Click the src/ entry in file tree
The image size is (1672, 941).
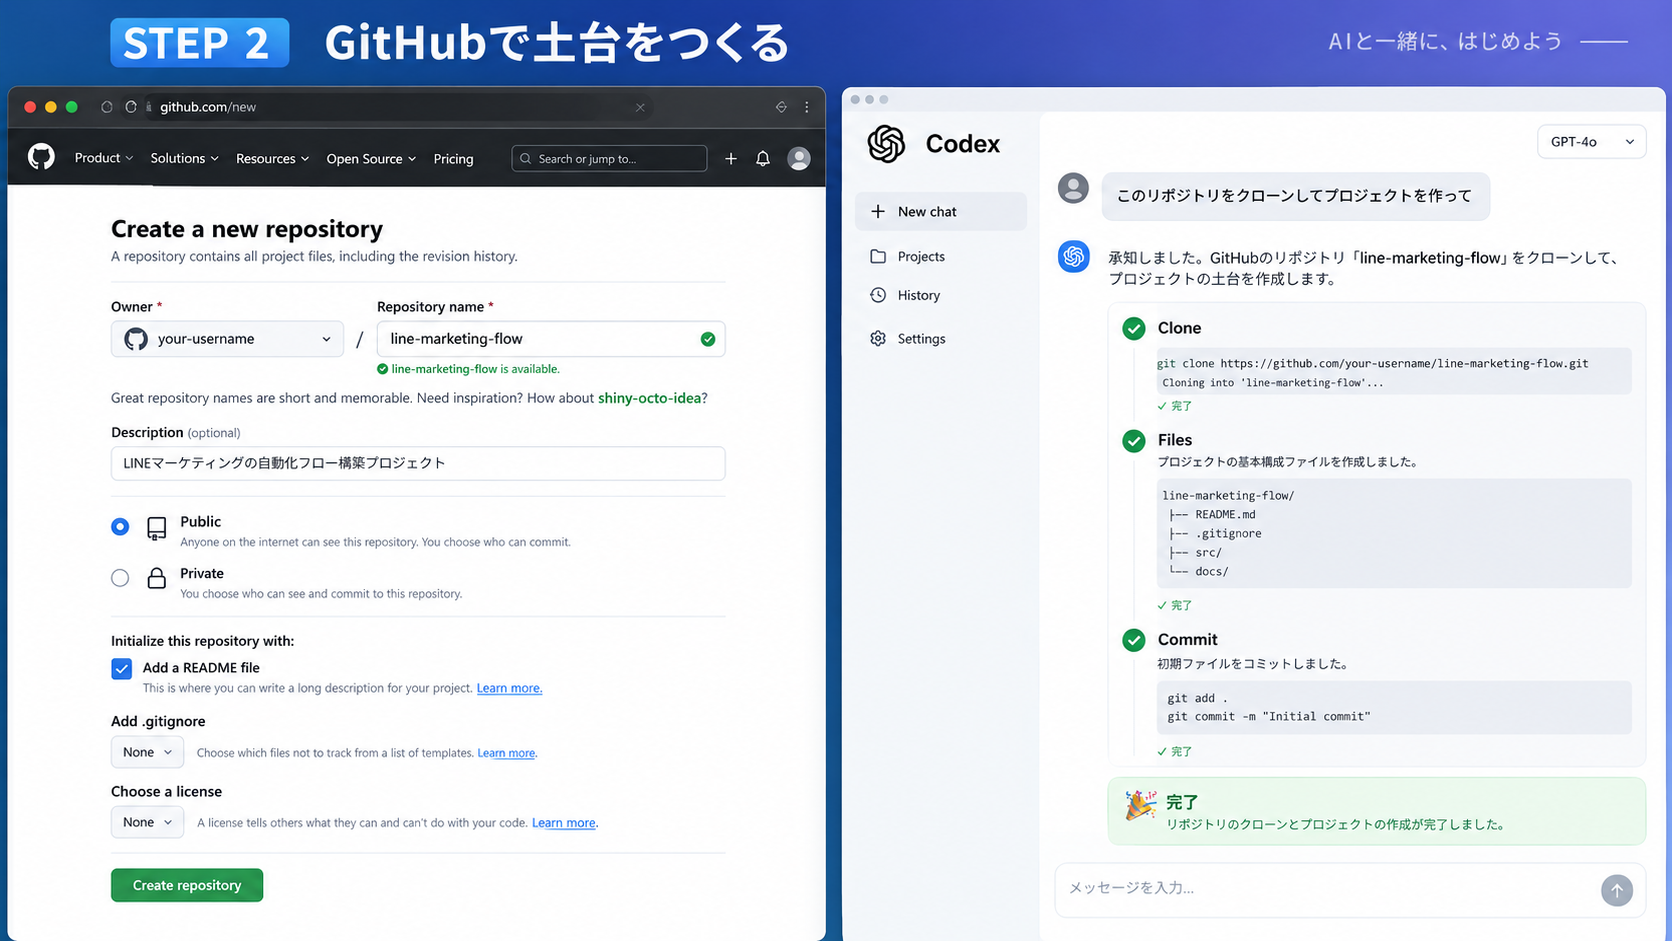[x=1208, y=552]
